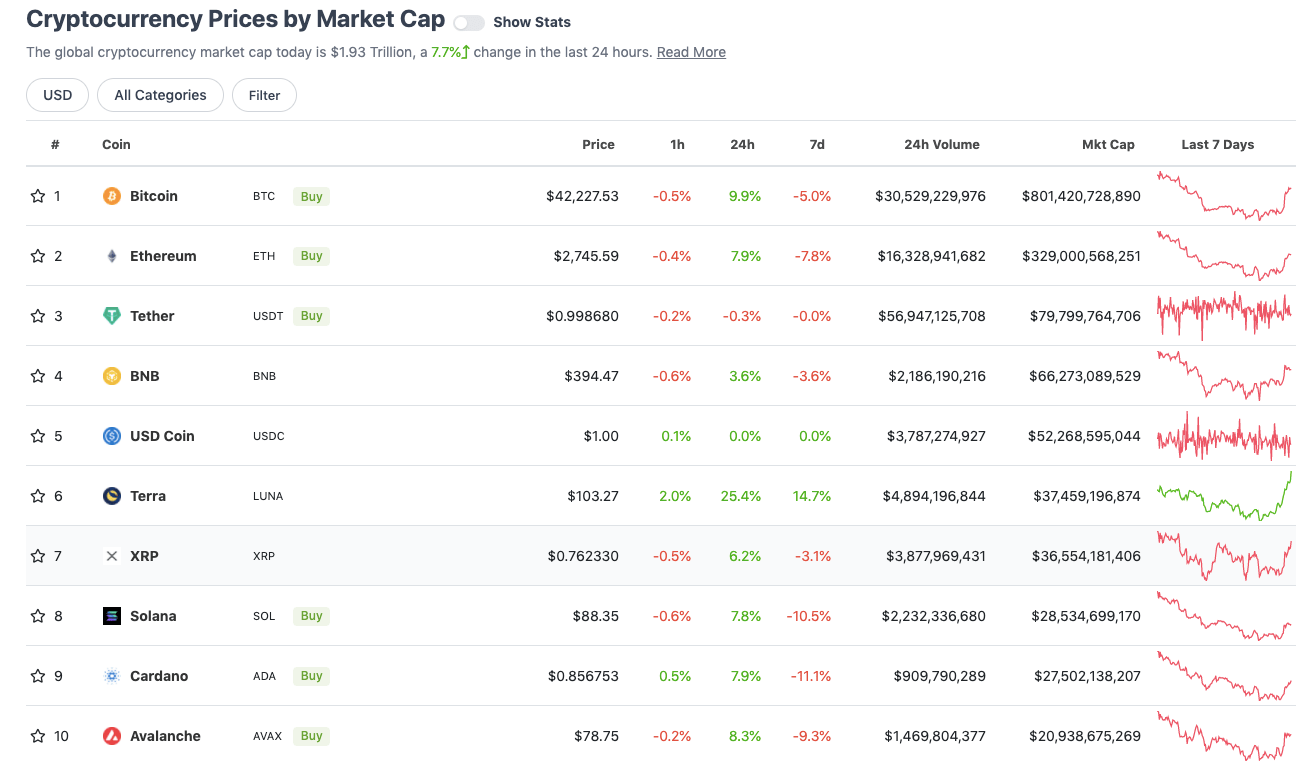Click the Terra logo icon
This screenshot has height=765, width=1302.
coord(112,496)
